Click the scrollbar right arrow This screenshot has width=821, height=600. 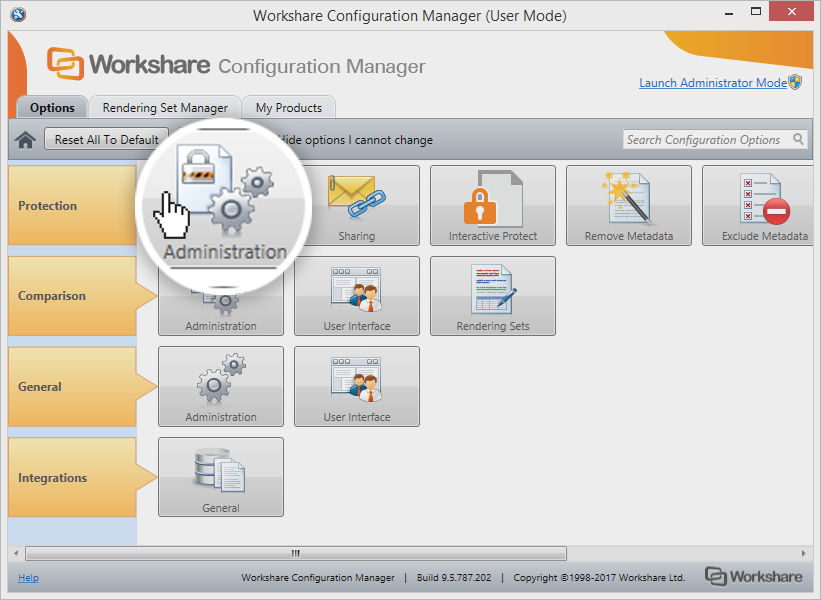(804, 553)
